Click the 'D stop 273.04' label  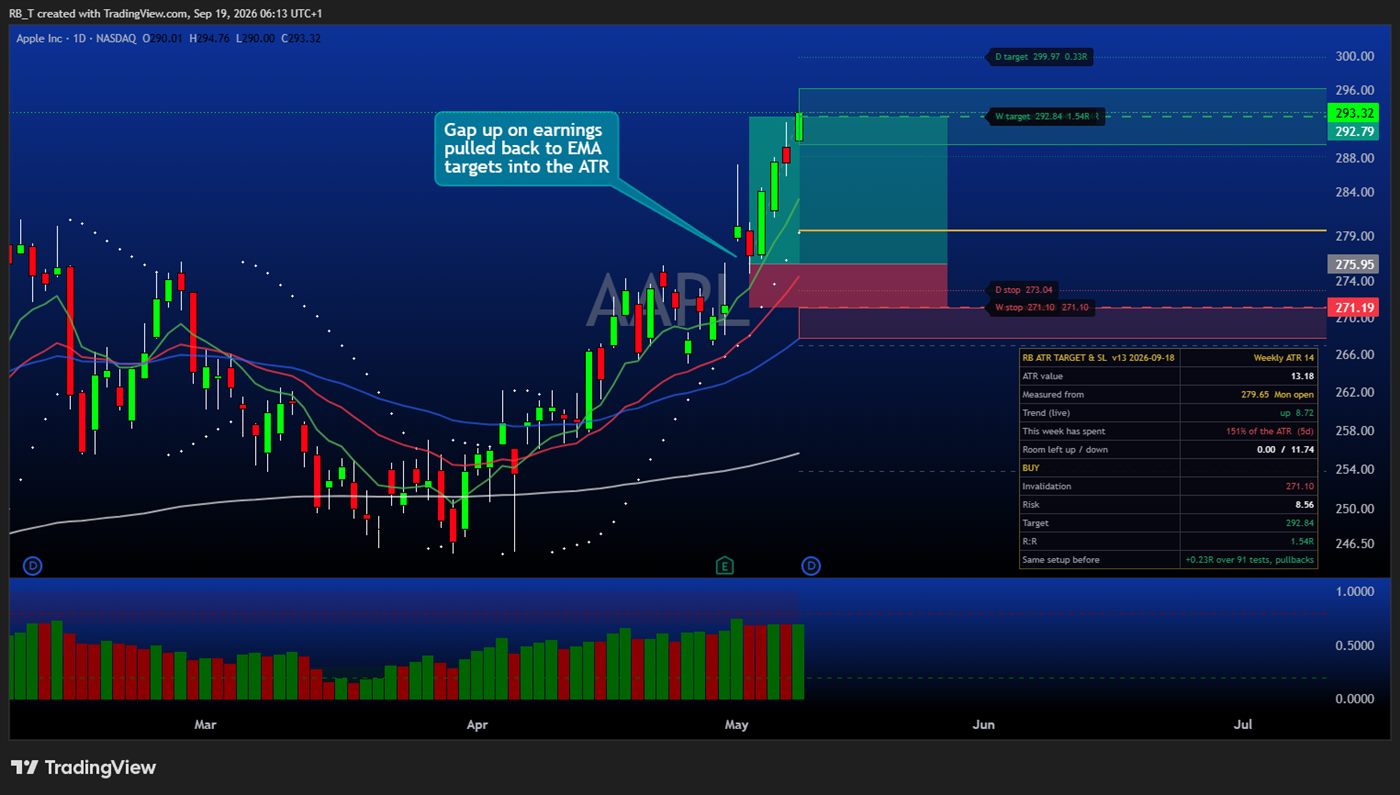click(x=1024, y=289)
